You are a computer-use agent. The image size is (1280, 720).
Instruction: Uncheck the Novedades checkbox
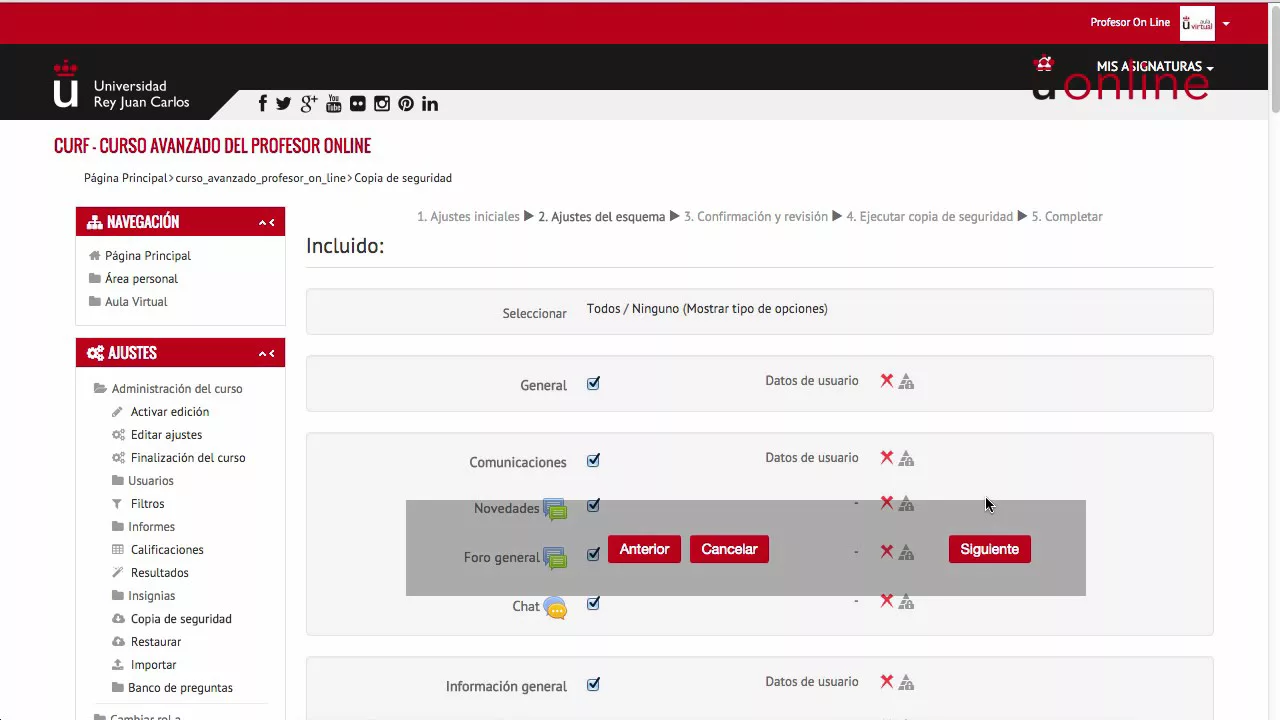(593, 505)
